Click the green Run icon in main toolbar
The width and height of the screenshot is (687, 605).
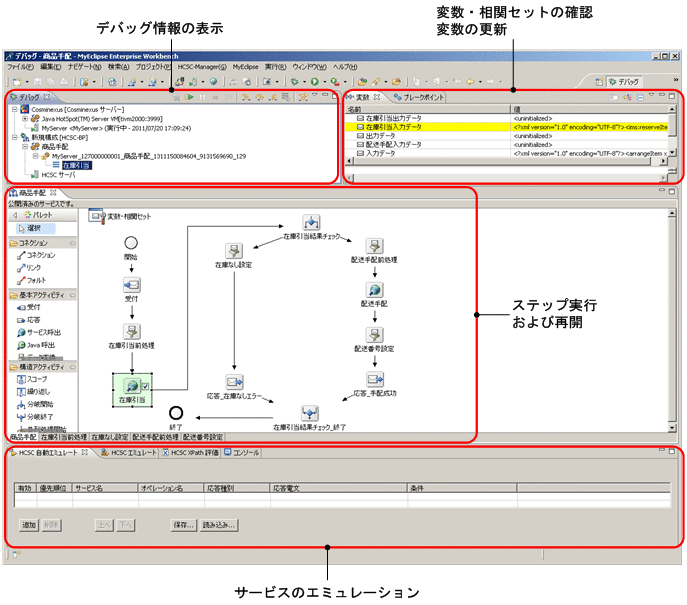[315, 81]
